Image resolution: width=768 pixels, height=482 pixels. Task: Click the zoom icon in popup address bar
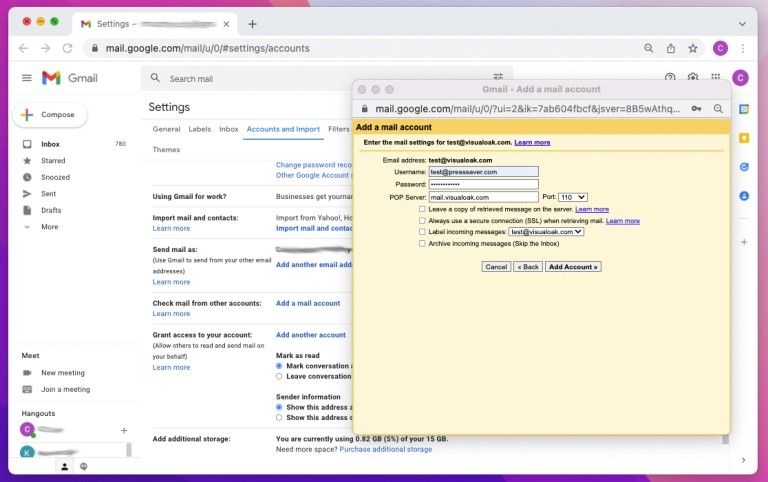click(x=718, y=109)
